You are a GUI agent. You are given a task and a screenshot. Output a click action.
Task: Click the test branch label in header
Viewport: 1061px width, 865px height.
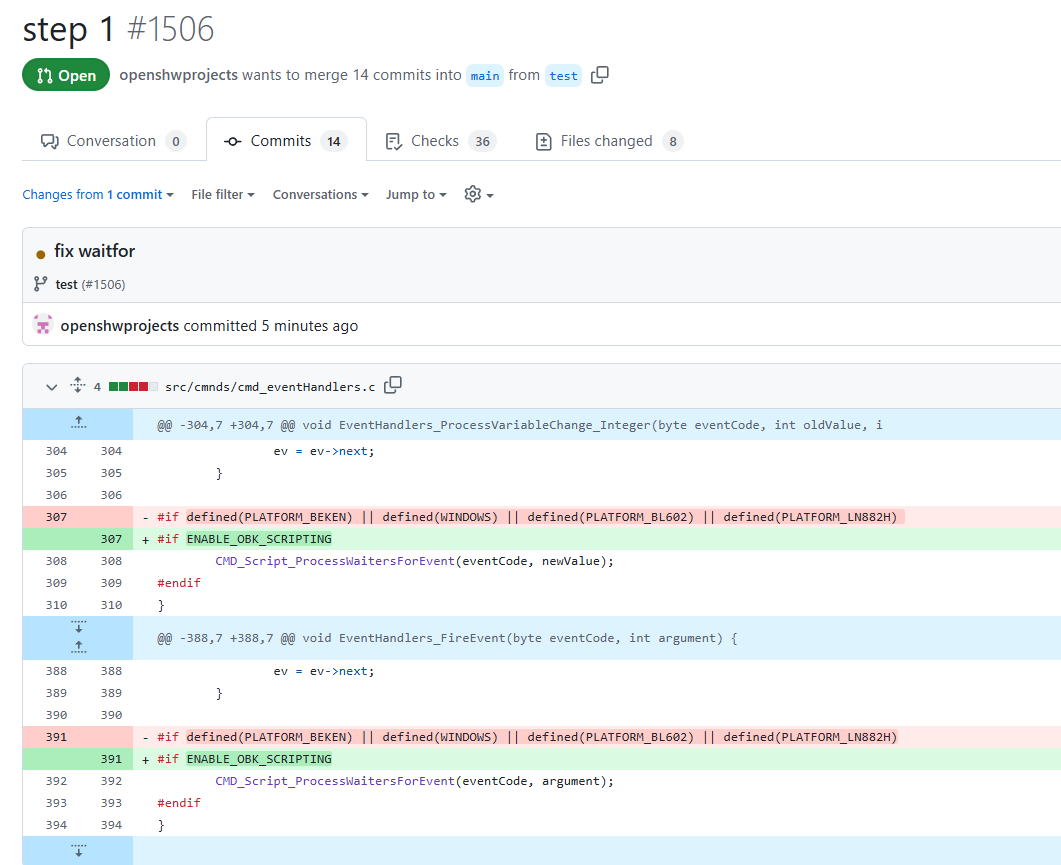[564, 76]
